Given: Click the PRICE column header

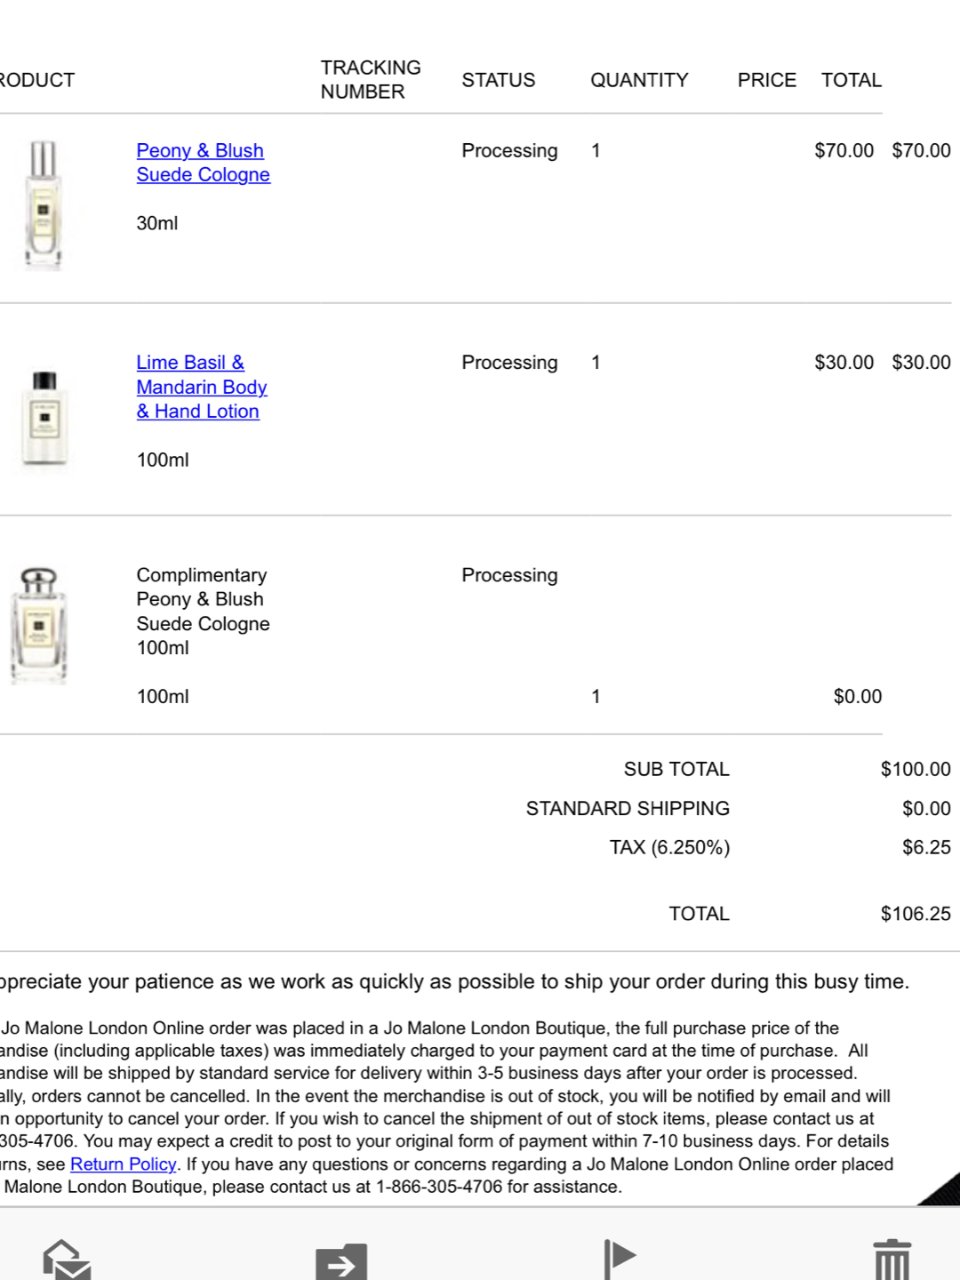Looking at the screenshot, I should (x=766, y=80).
